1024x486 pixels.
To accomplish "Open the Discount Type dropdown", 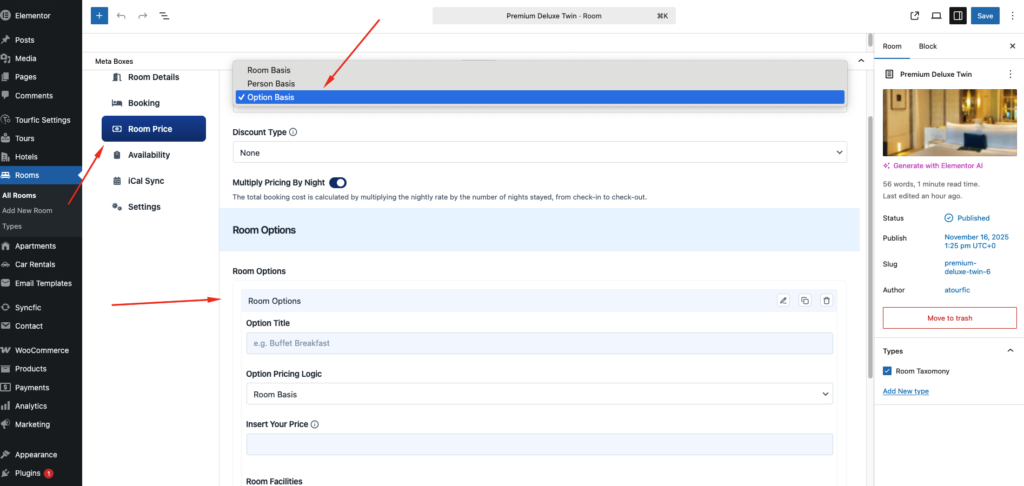I will pyautogui.click(x=539, y=152).
